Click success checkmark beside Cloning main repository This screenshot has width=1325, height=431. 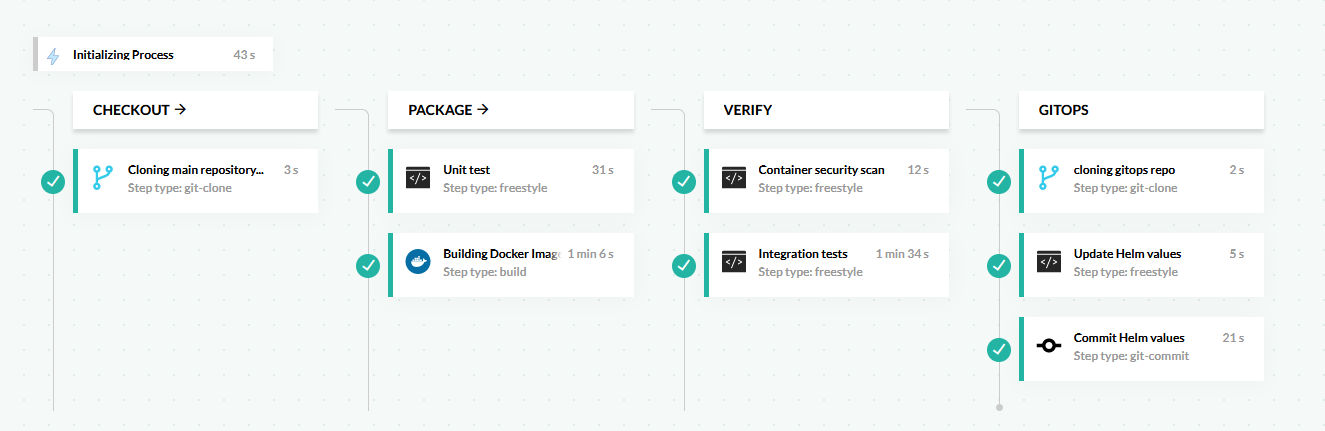[53, 182]
